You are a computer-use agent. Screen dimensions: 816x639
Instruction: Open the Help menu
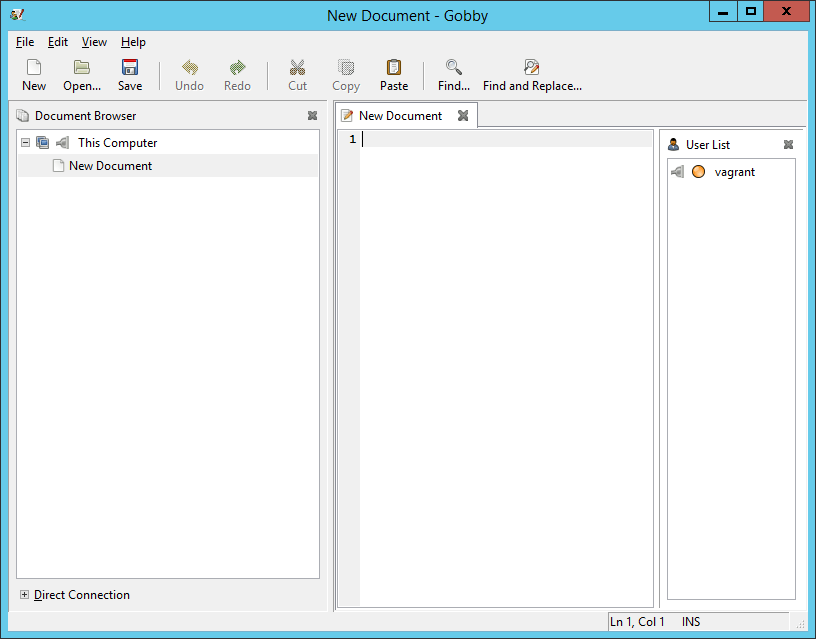[133, 42]
